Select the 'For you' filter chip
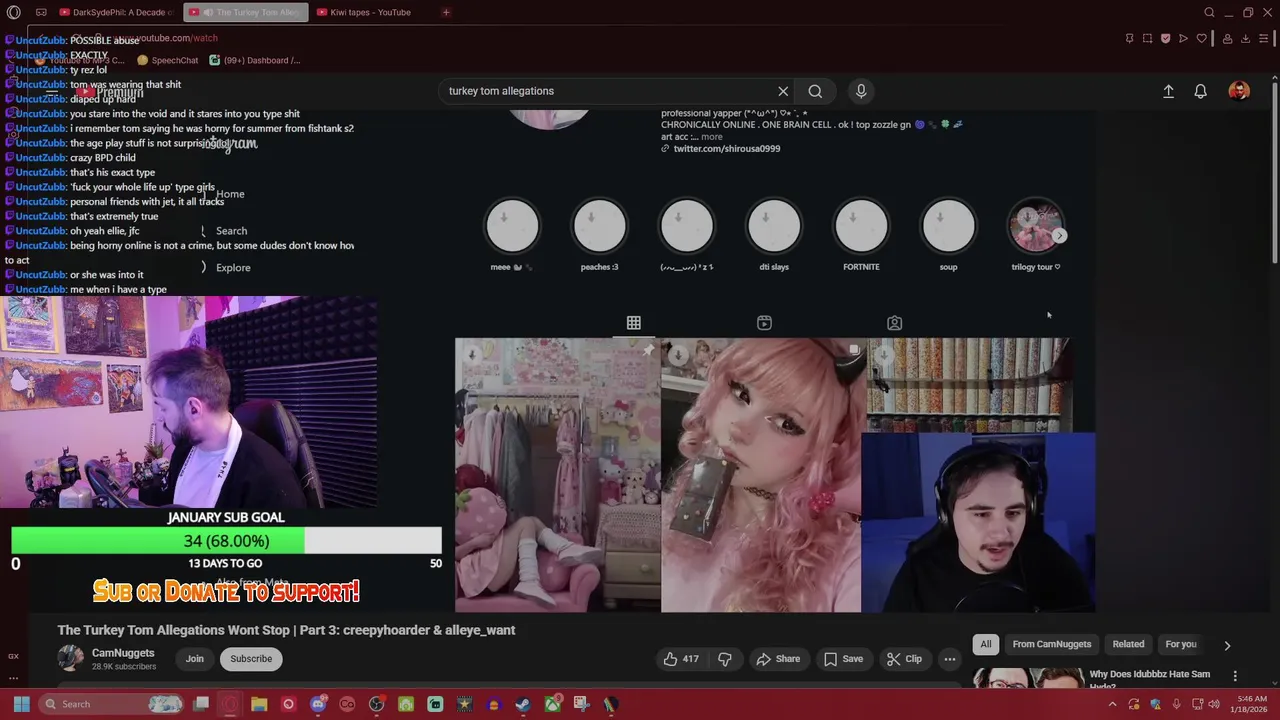The height and width of the screenshot is (720, 1280). click(1180, 644)
